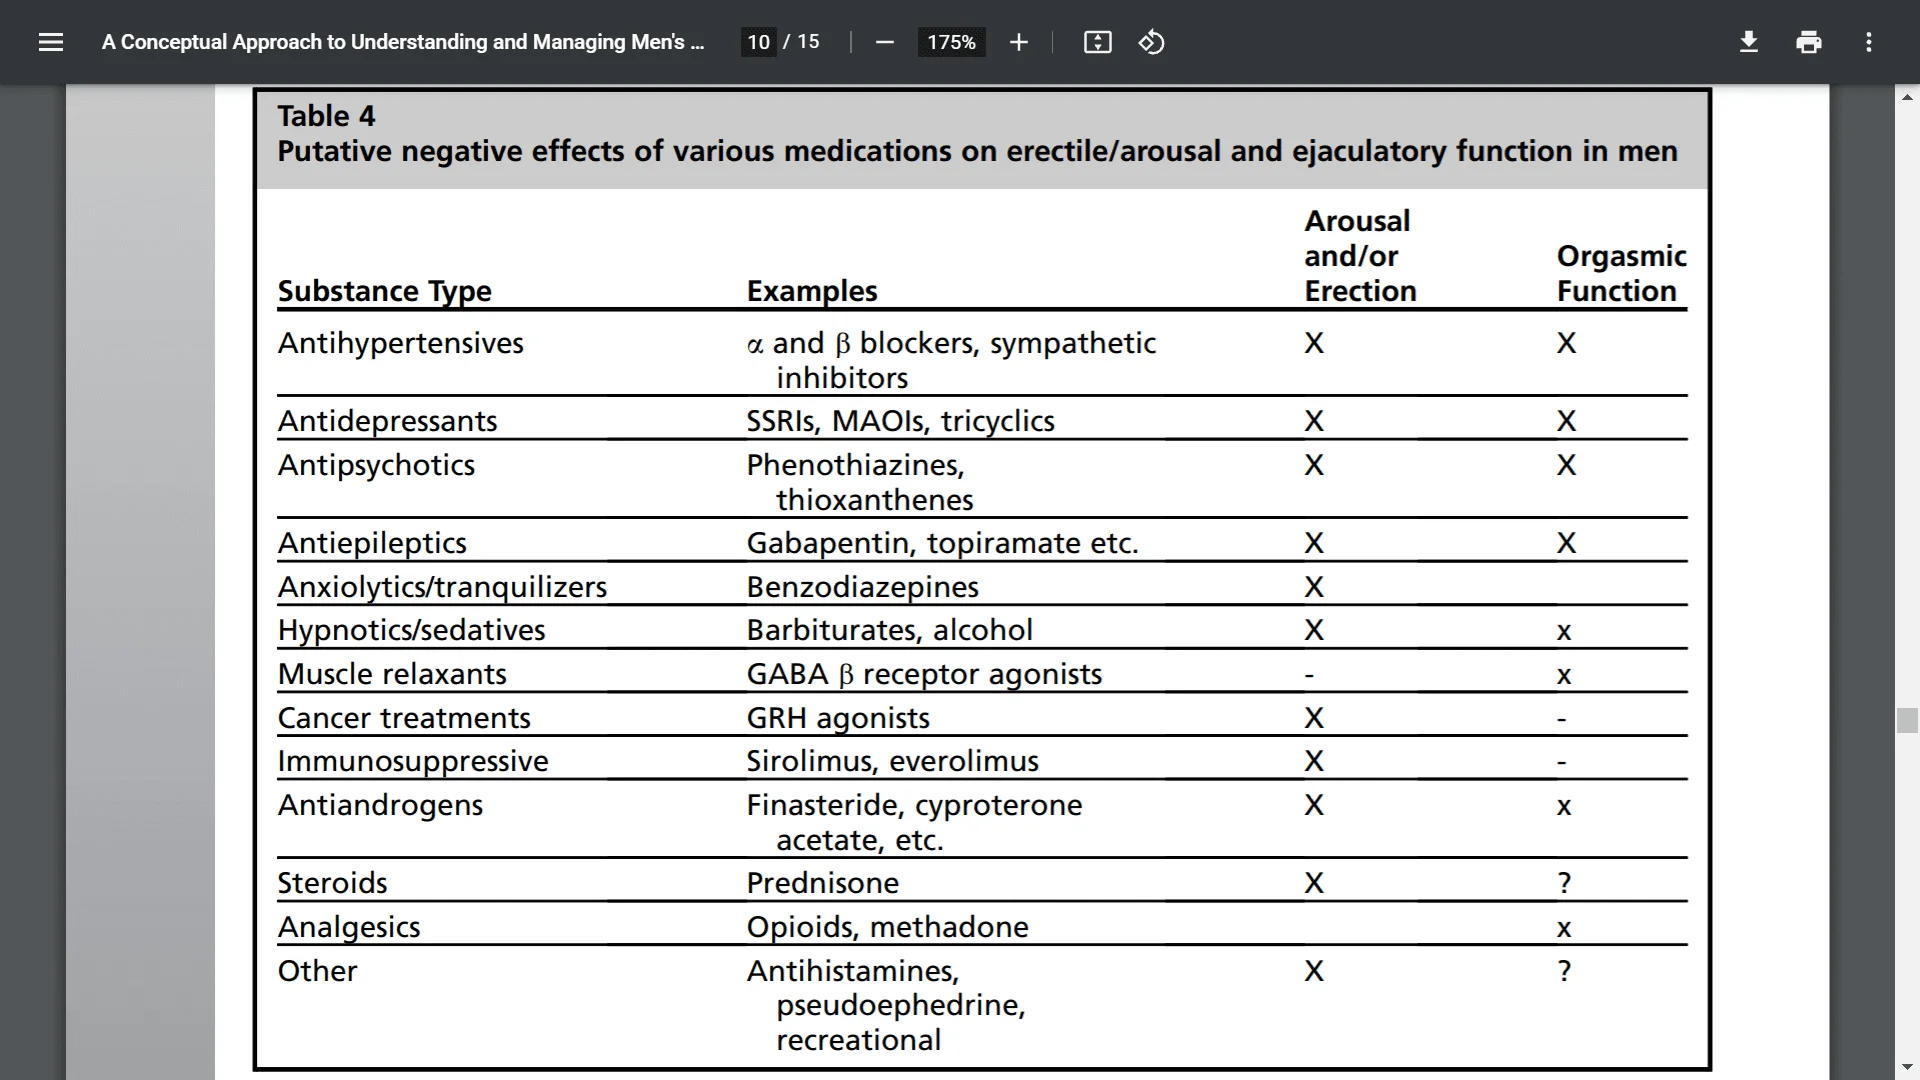Click the 'Examples' column header

[x=812, y=291]
